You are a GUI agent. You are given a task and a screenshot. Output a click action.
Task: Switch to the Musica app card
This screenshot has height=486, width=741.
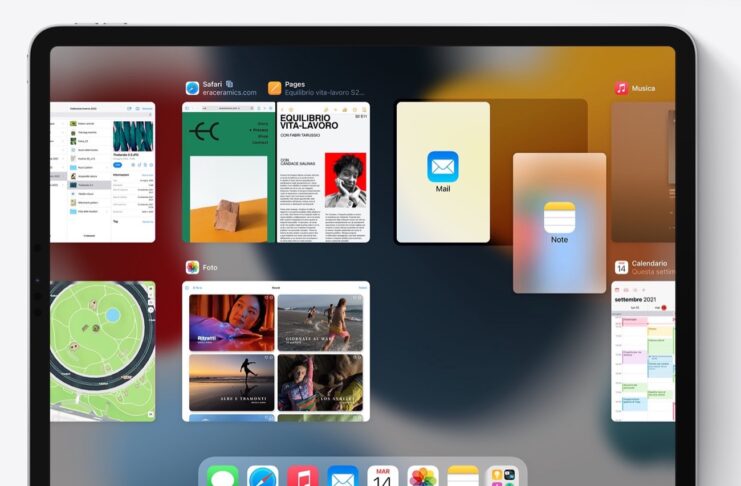coord(643,173)
